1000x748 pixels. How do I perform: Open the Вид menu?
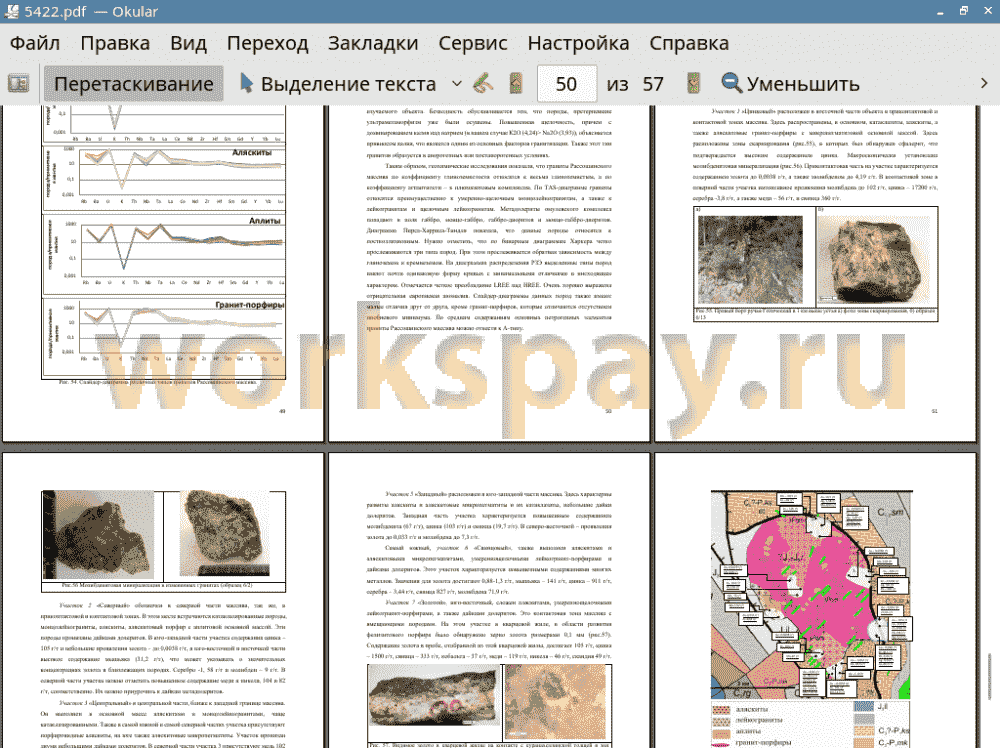188,43
